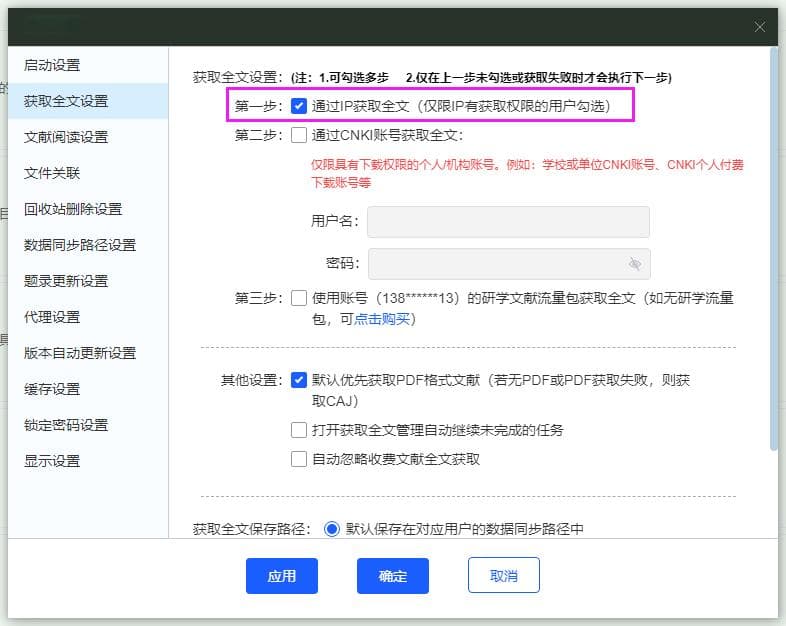Click the 取消 button
The width and height of the screenshot is (786, 626).
(504, 575)
